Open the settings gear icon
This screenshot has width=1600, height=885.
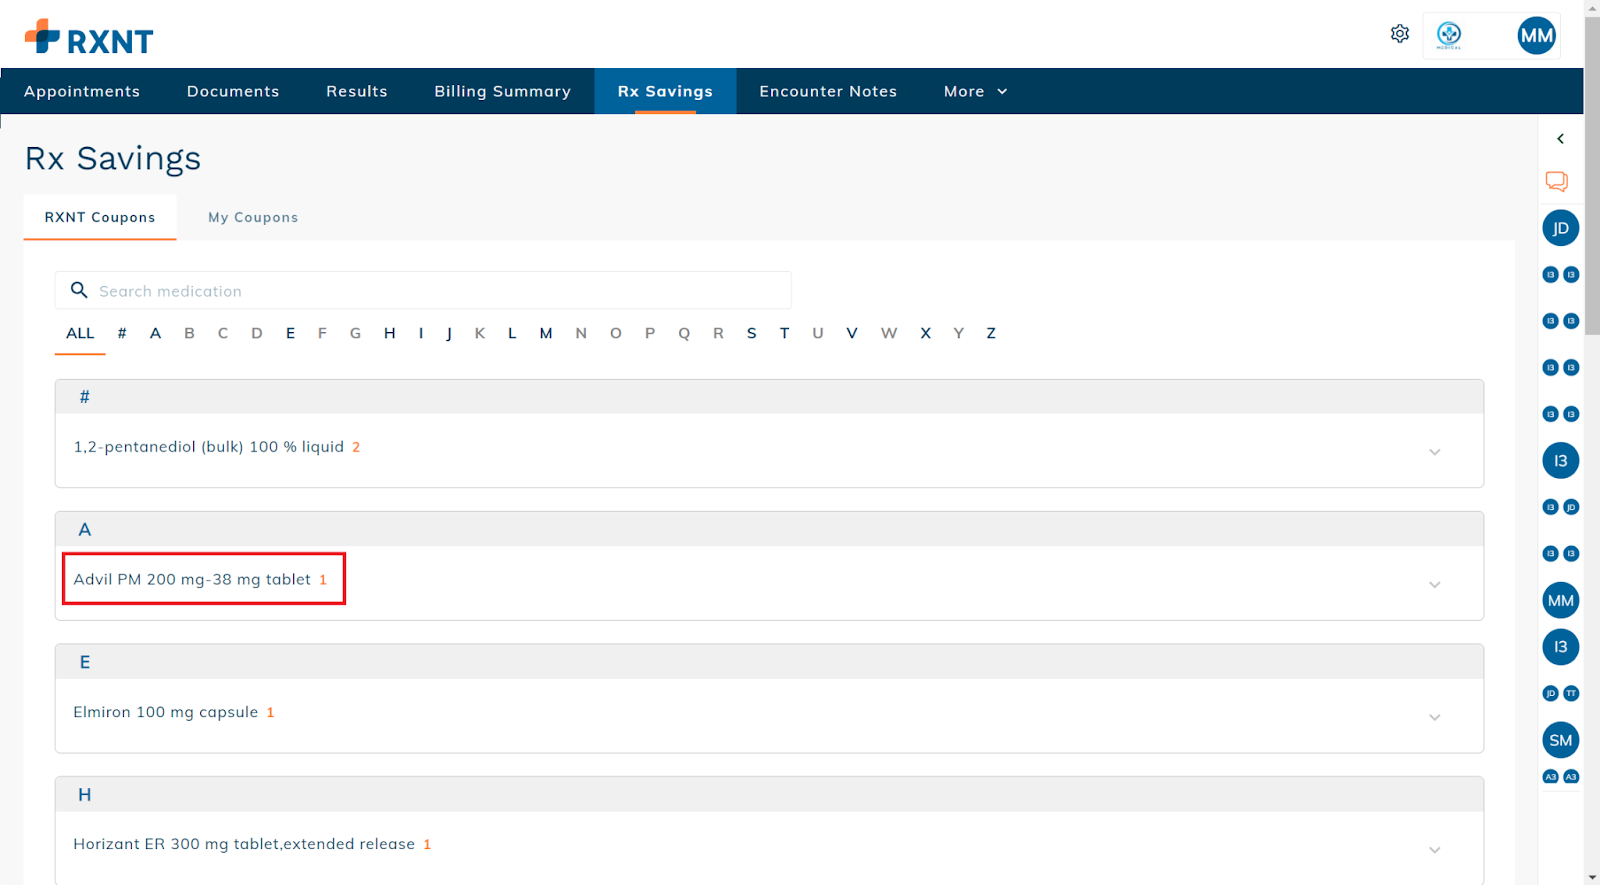(x=1400, y=34)
